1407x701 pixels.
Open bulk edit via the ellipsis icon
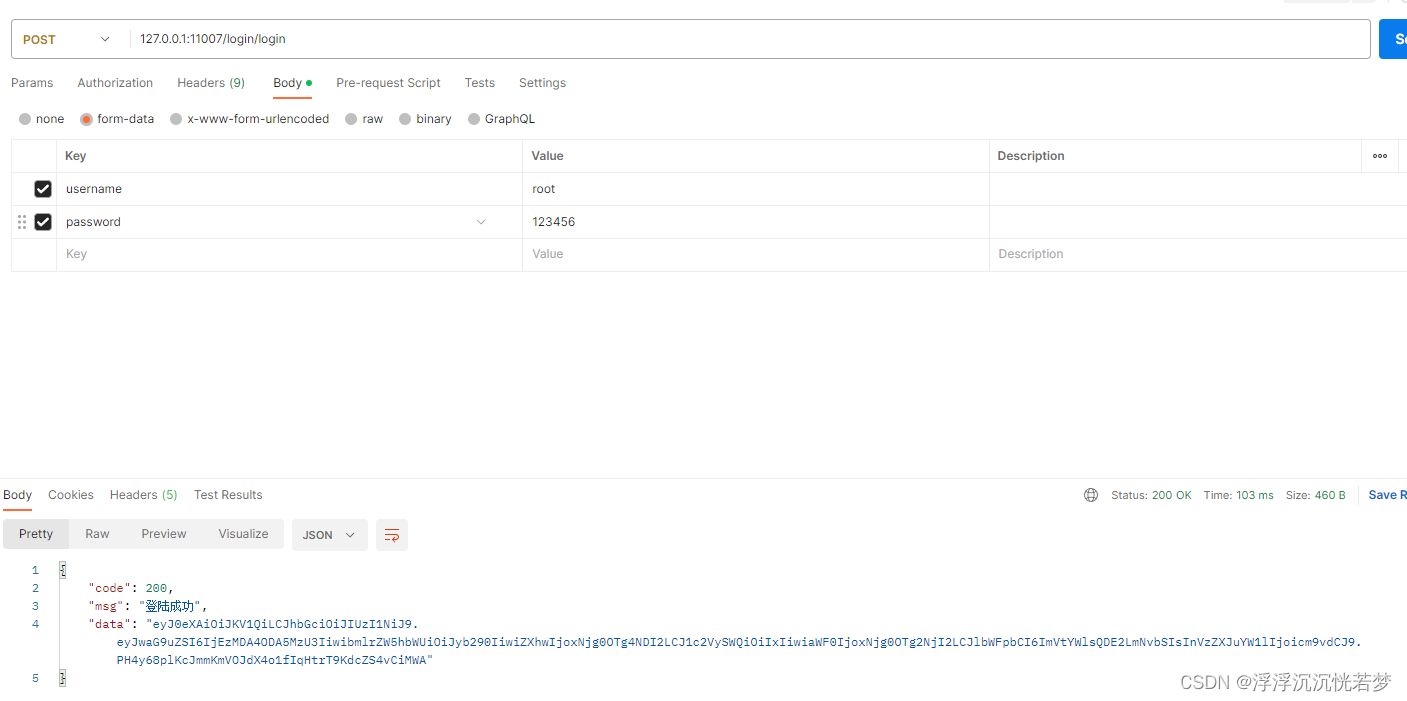(1380, 156)
